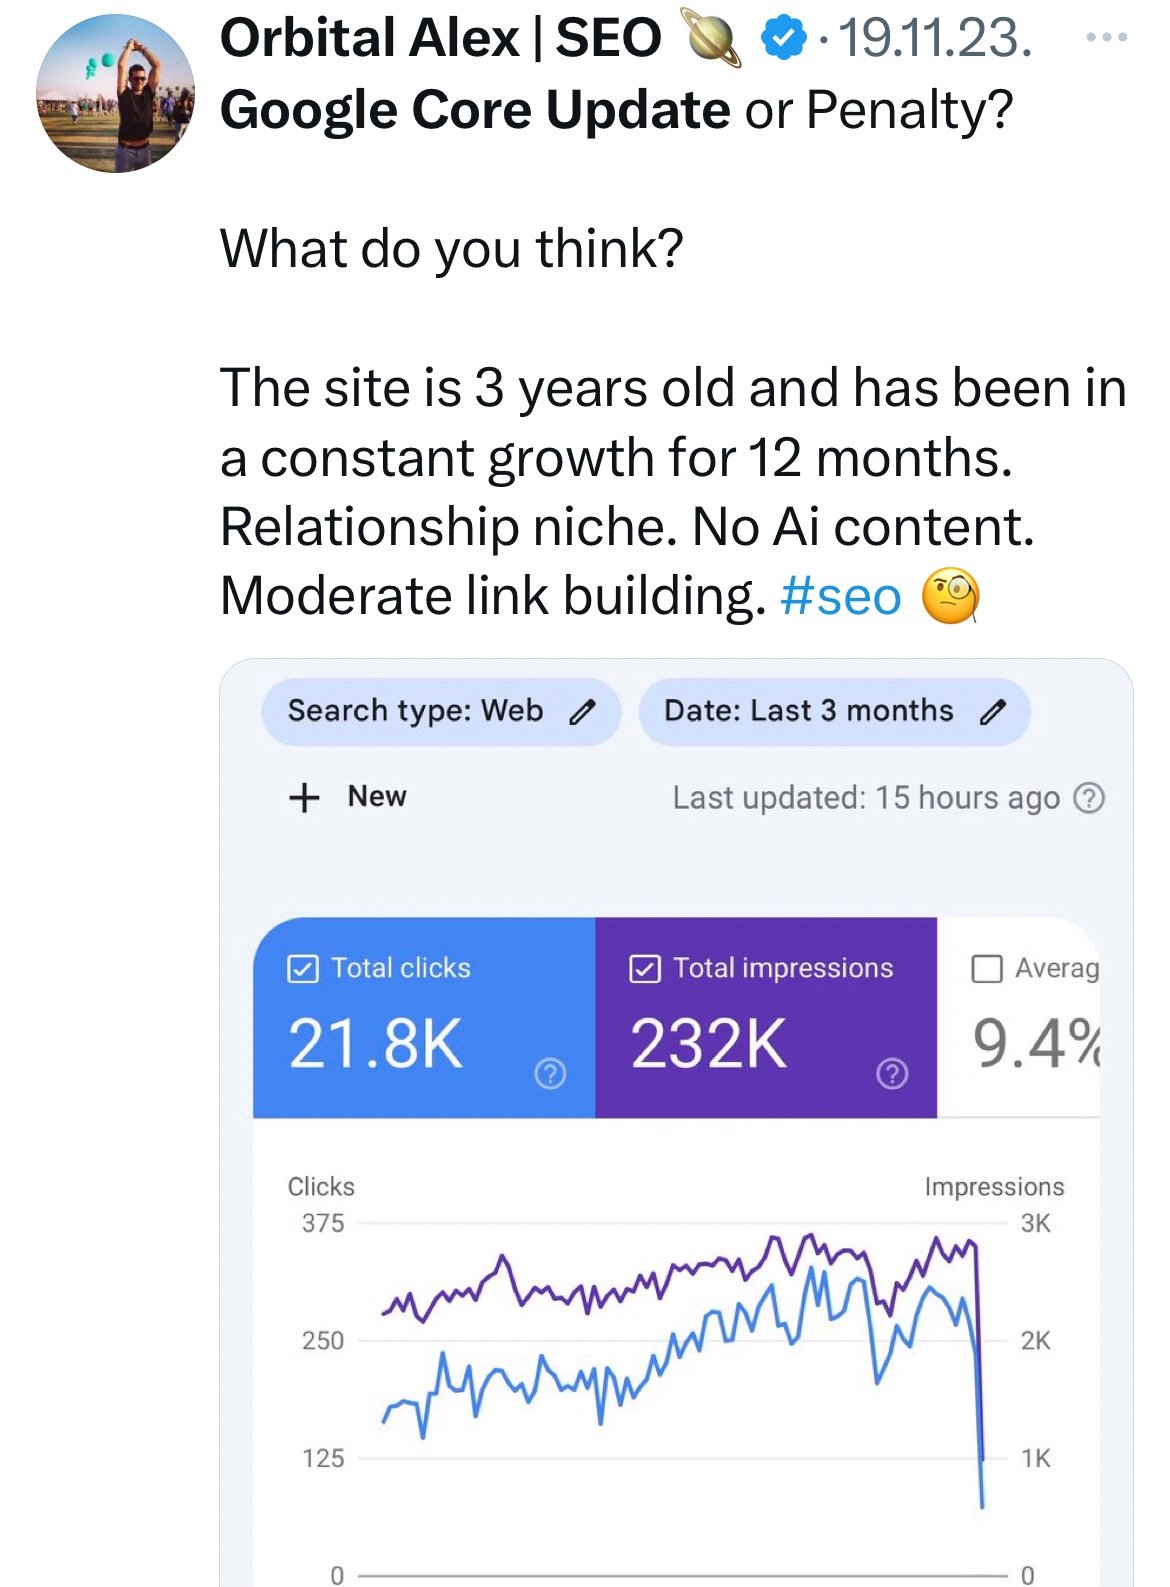Open Orbital Alex's profile picture
This screenshot has width=1170, height=1587.
click(x=116, y=93)
